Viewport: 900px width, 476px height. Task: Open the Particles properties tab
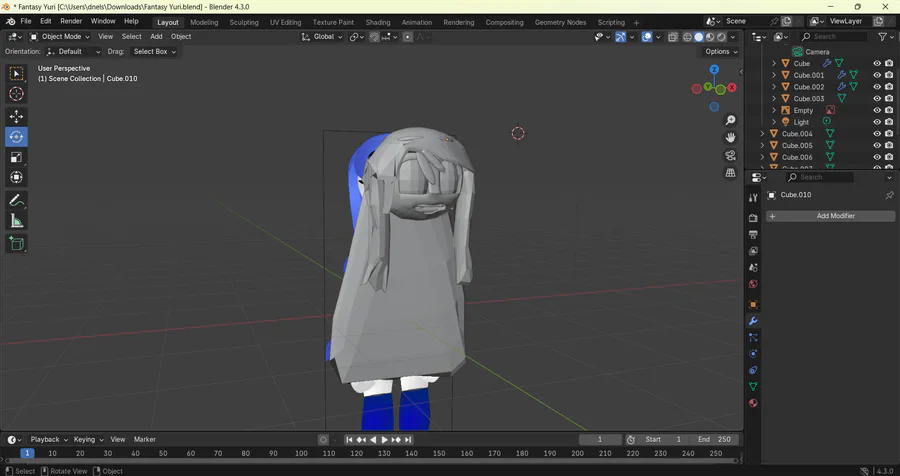[753, 338]
